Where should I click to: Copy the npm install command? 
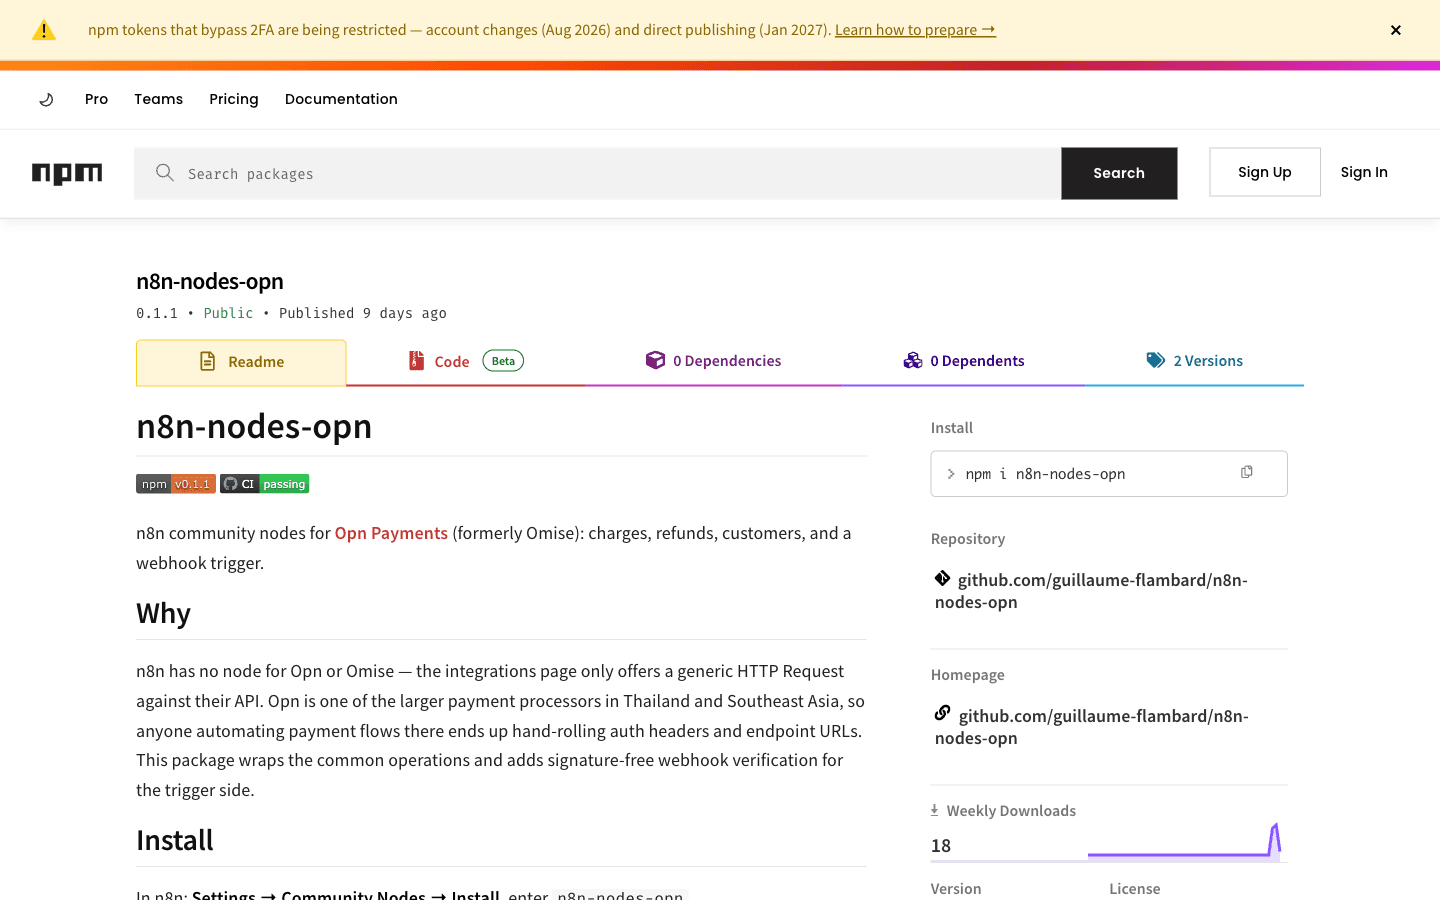(1247, 472)
